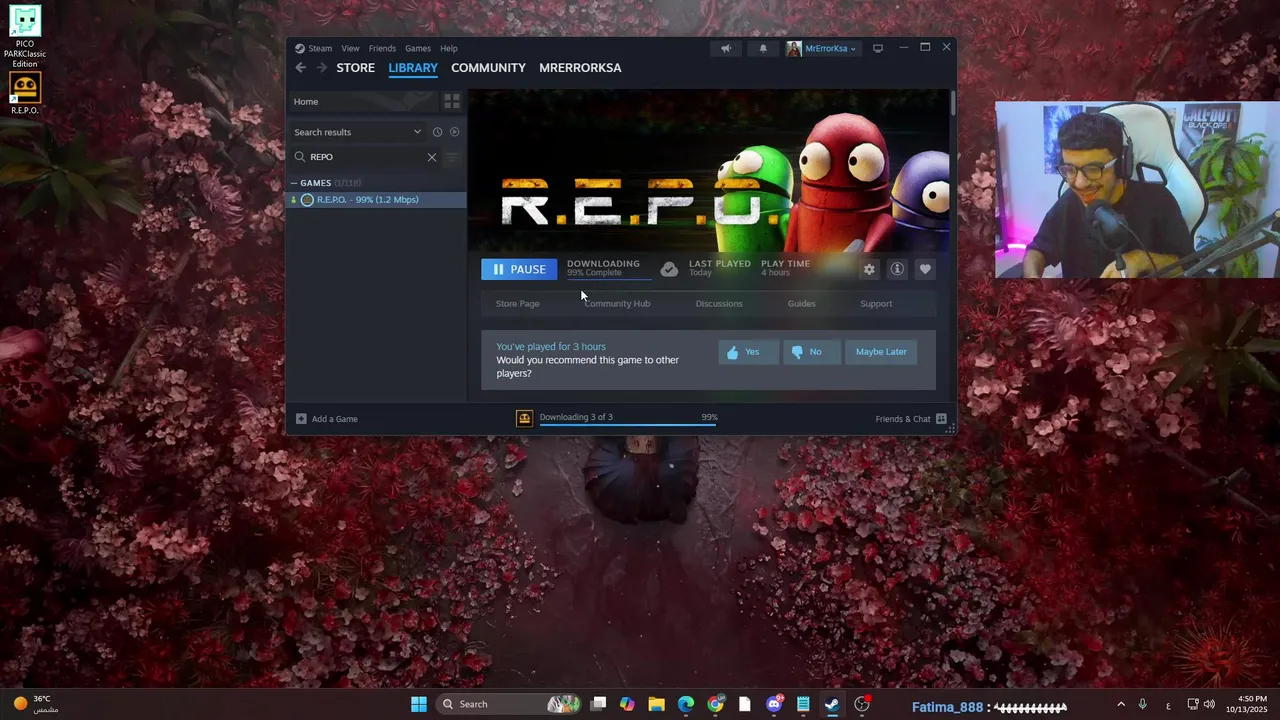
Task: Go back with the Steam back arrow
Action: pyautogui.click(x=300, y=68)
